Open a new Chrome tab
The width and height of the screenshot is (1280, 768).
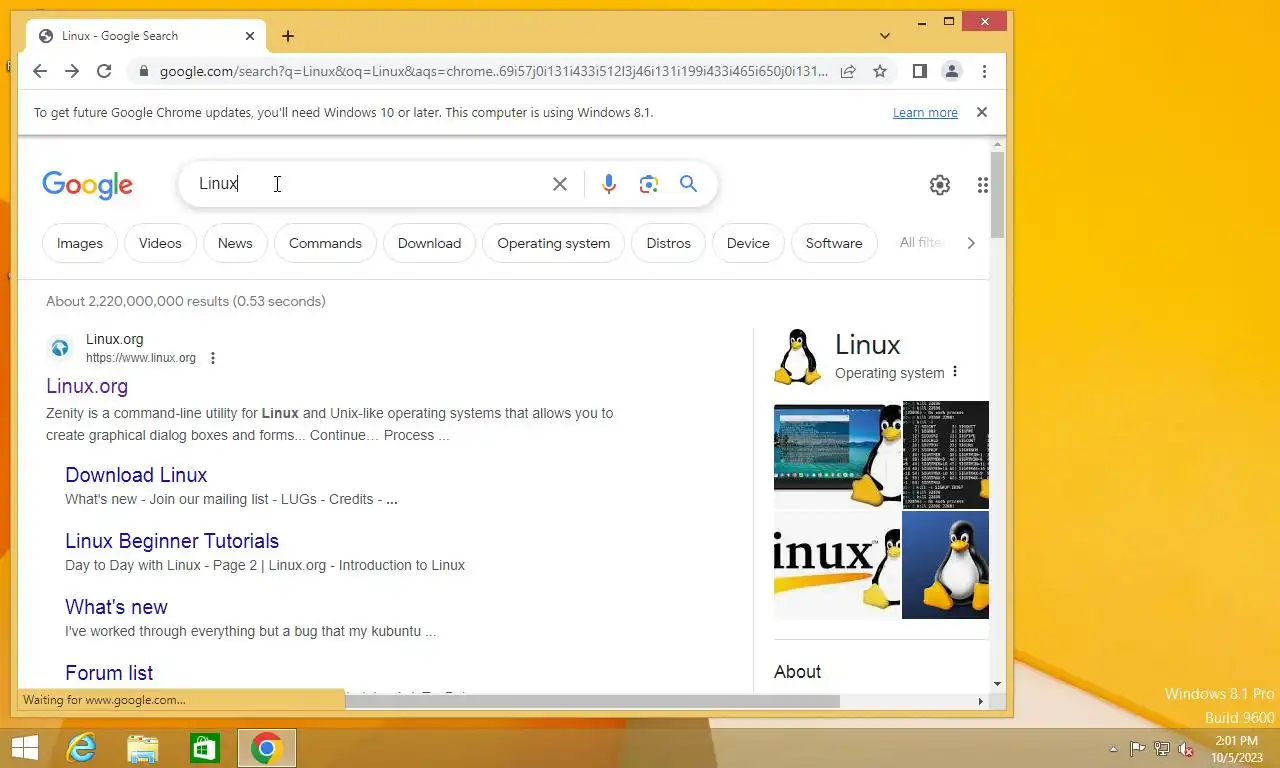click(288, 36)
